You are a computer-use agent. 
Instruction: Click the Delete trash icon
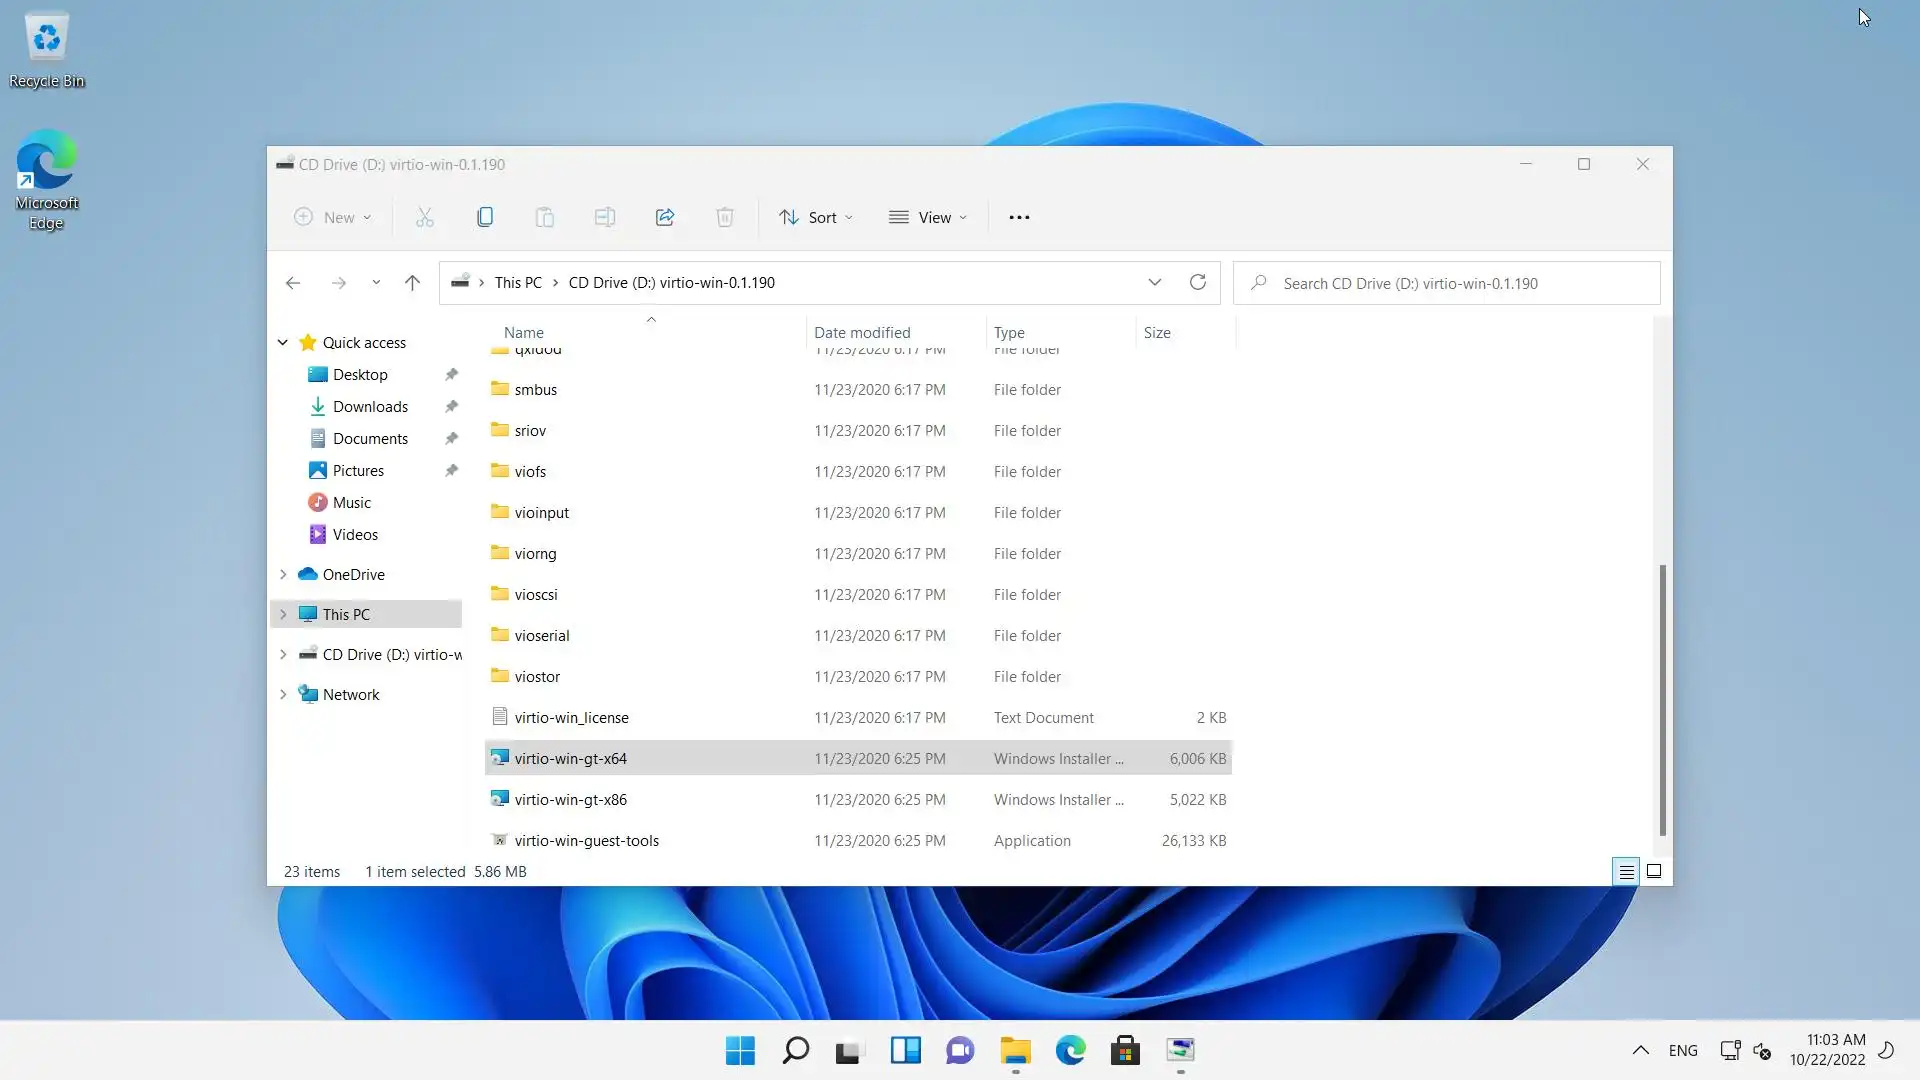725,217
